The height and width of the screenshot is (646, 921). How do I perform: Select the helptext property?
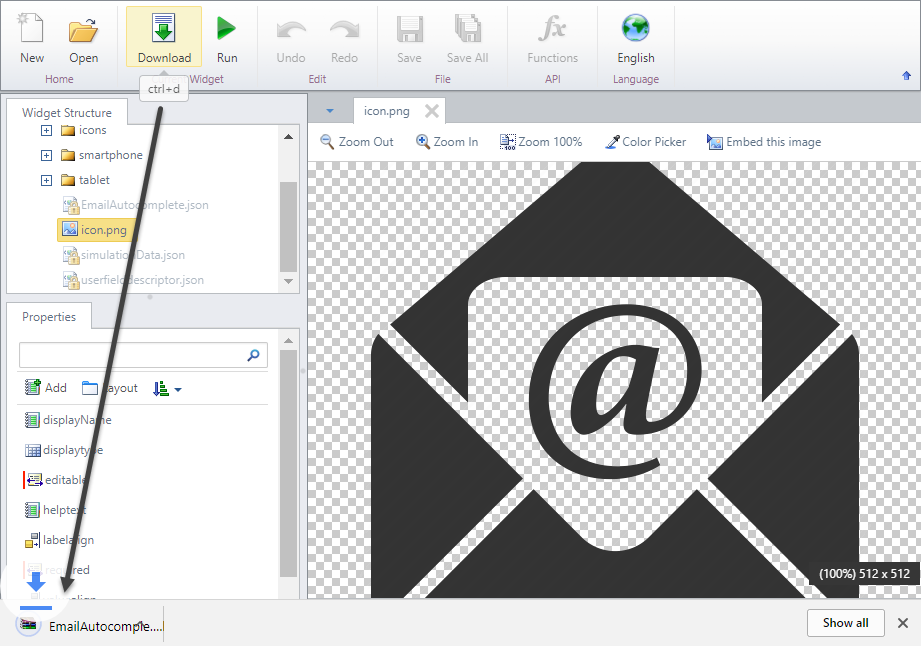[56, 510]
